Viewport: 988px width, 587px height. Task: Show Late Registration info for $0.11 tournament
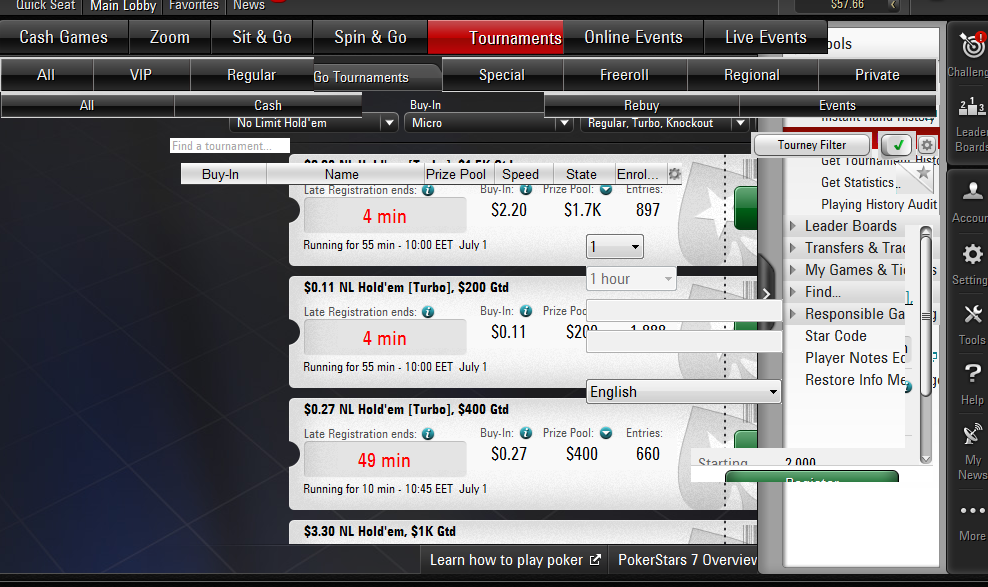tap(428, 312)
